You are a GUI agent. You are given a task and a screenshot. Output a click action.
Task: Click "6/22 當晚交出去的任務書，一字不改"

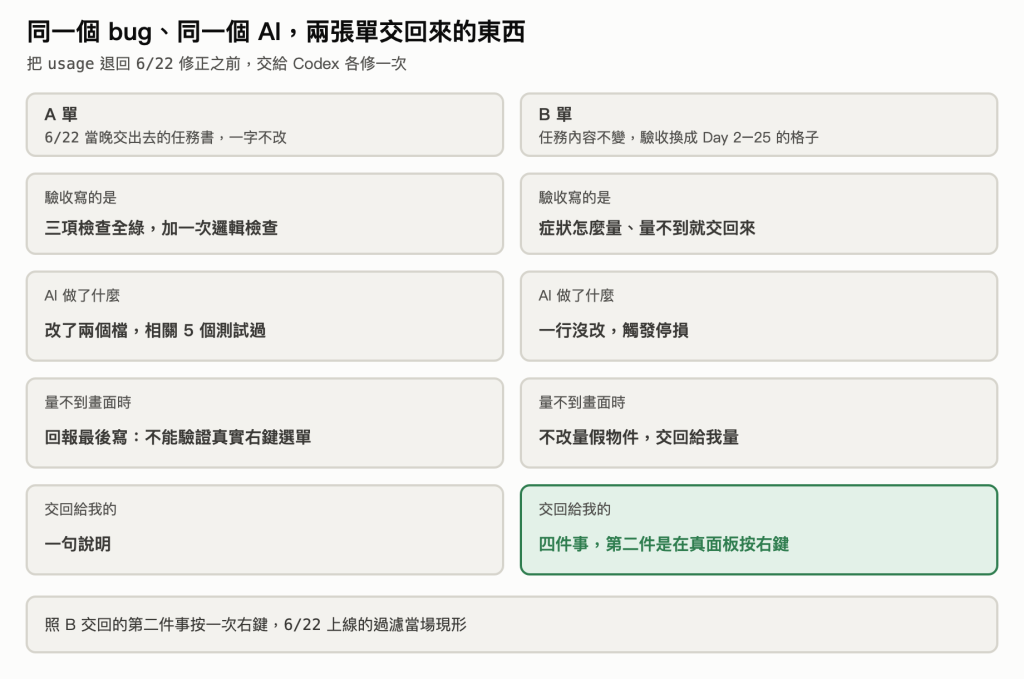click(165, 137)
